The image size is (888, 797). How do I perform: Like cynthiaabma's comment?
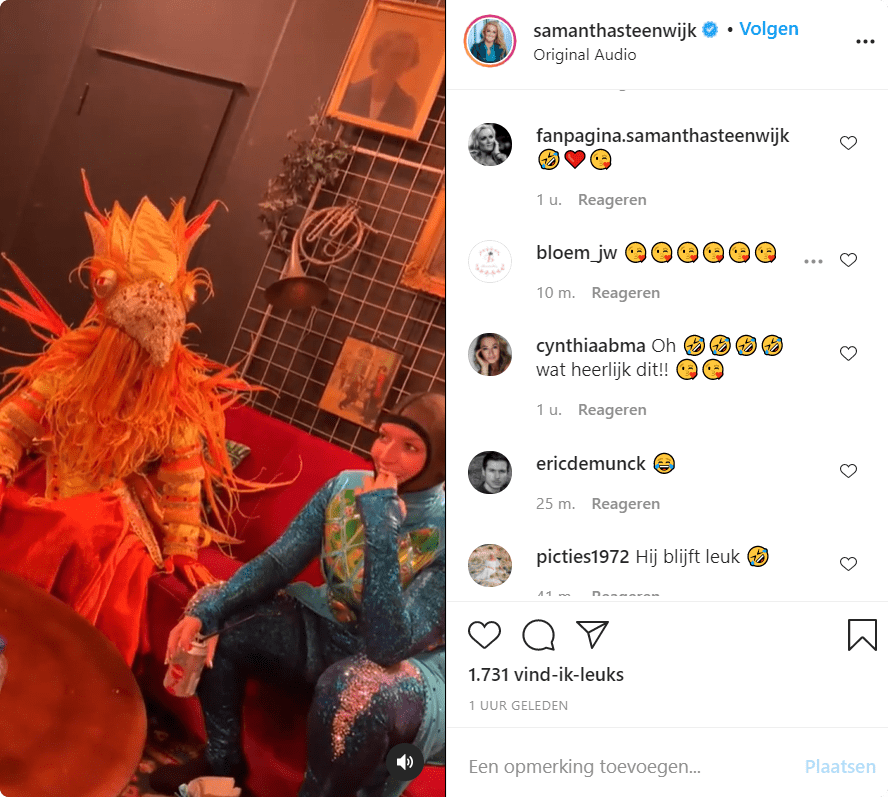[x=848, y=353]
